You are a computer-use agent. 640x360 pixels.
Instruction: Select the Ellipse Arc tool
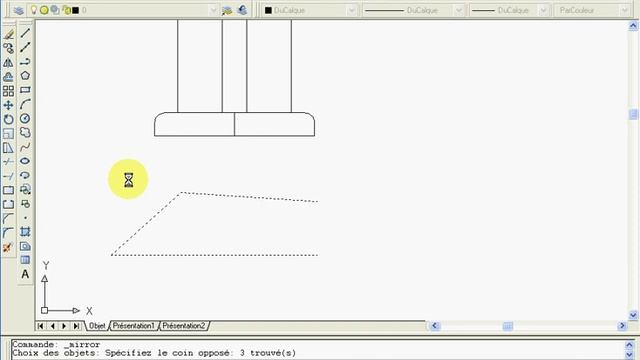[25, 175]
